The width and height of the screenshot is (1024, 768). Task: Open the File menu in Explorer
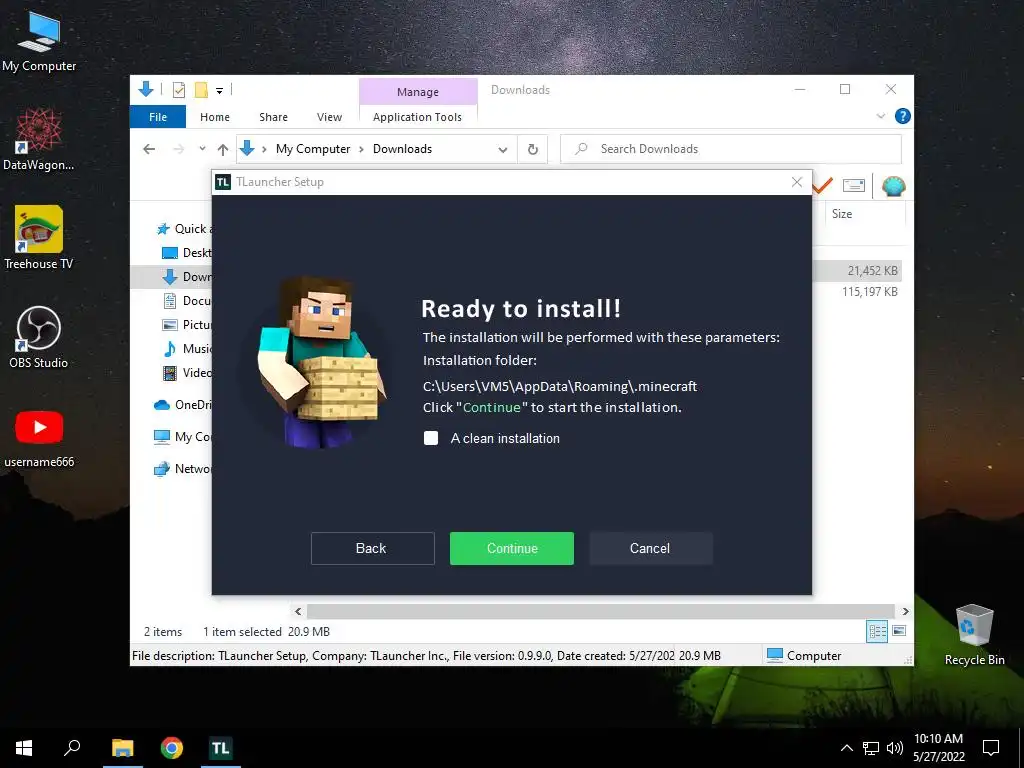coord(157,117)
